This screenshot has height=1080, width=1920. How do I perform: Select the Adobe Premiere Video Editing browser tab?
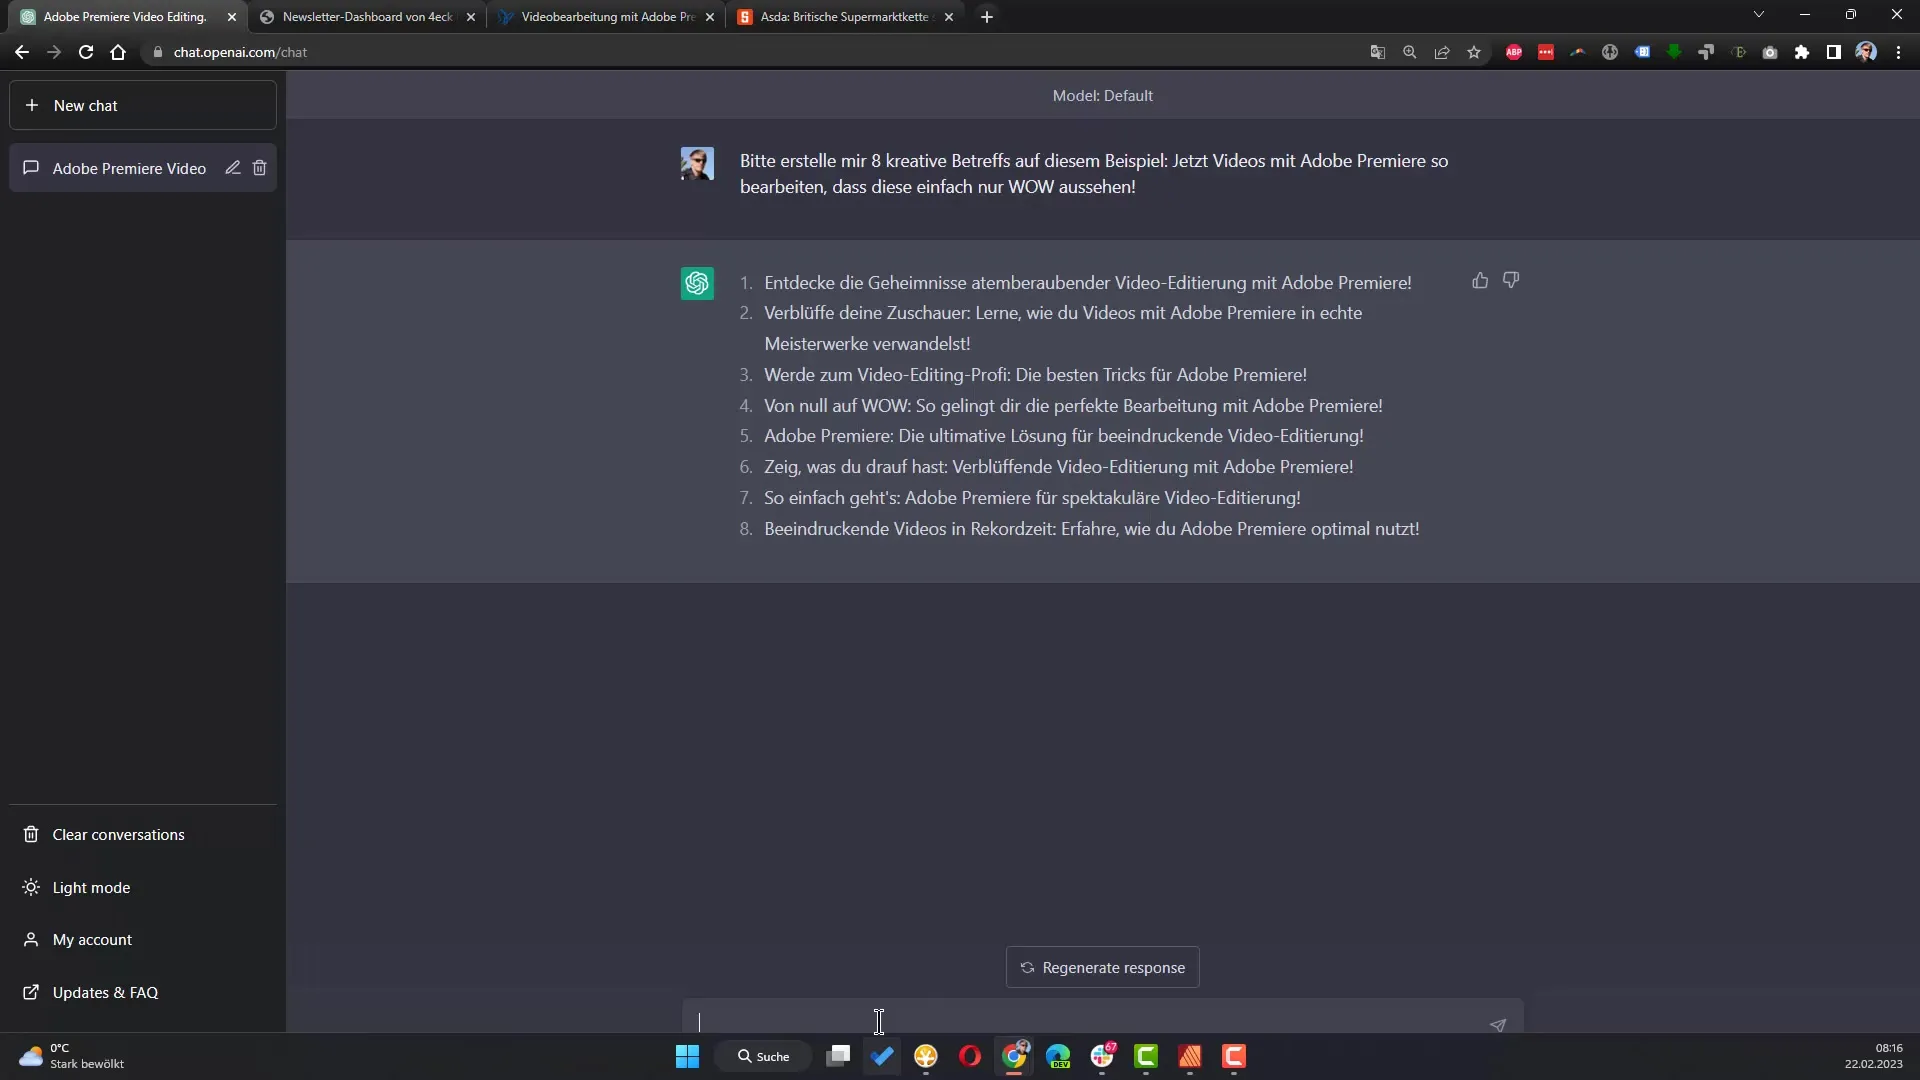tap(125, 17)
